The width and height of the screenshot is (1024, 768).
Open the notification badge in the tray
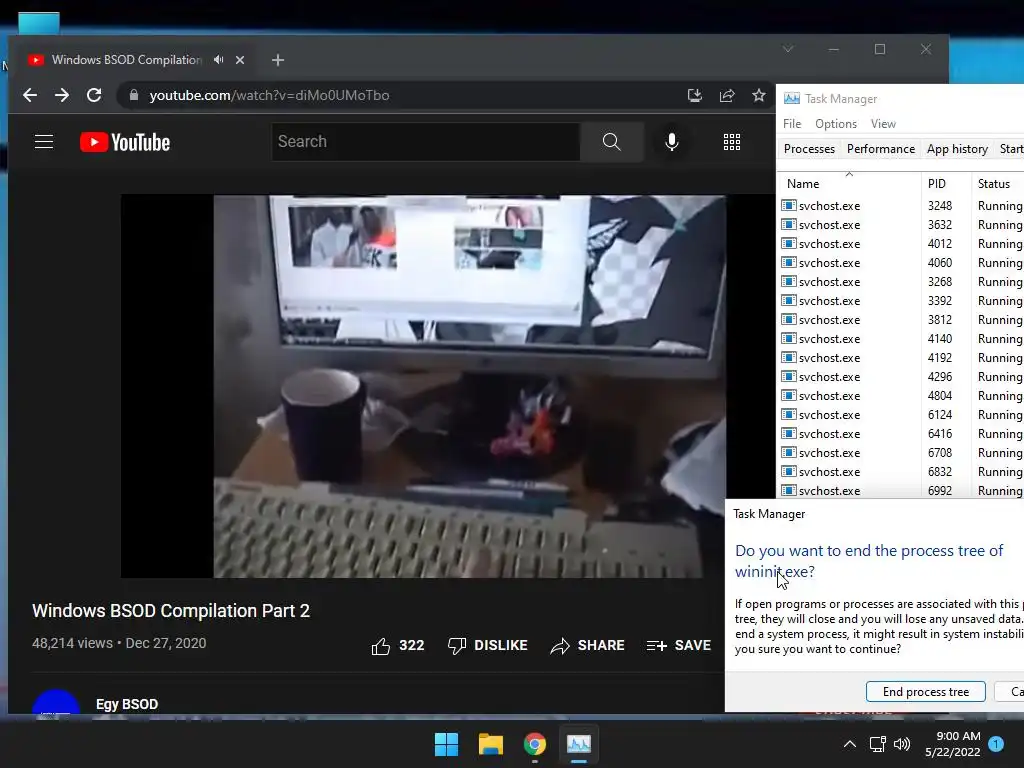tap(996, 744)
